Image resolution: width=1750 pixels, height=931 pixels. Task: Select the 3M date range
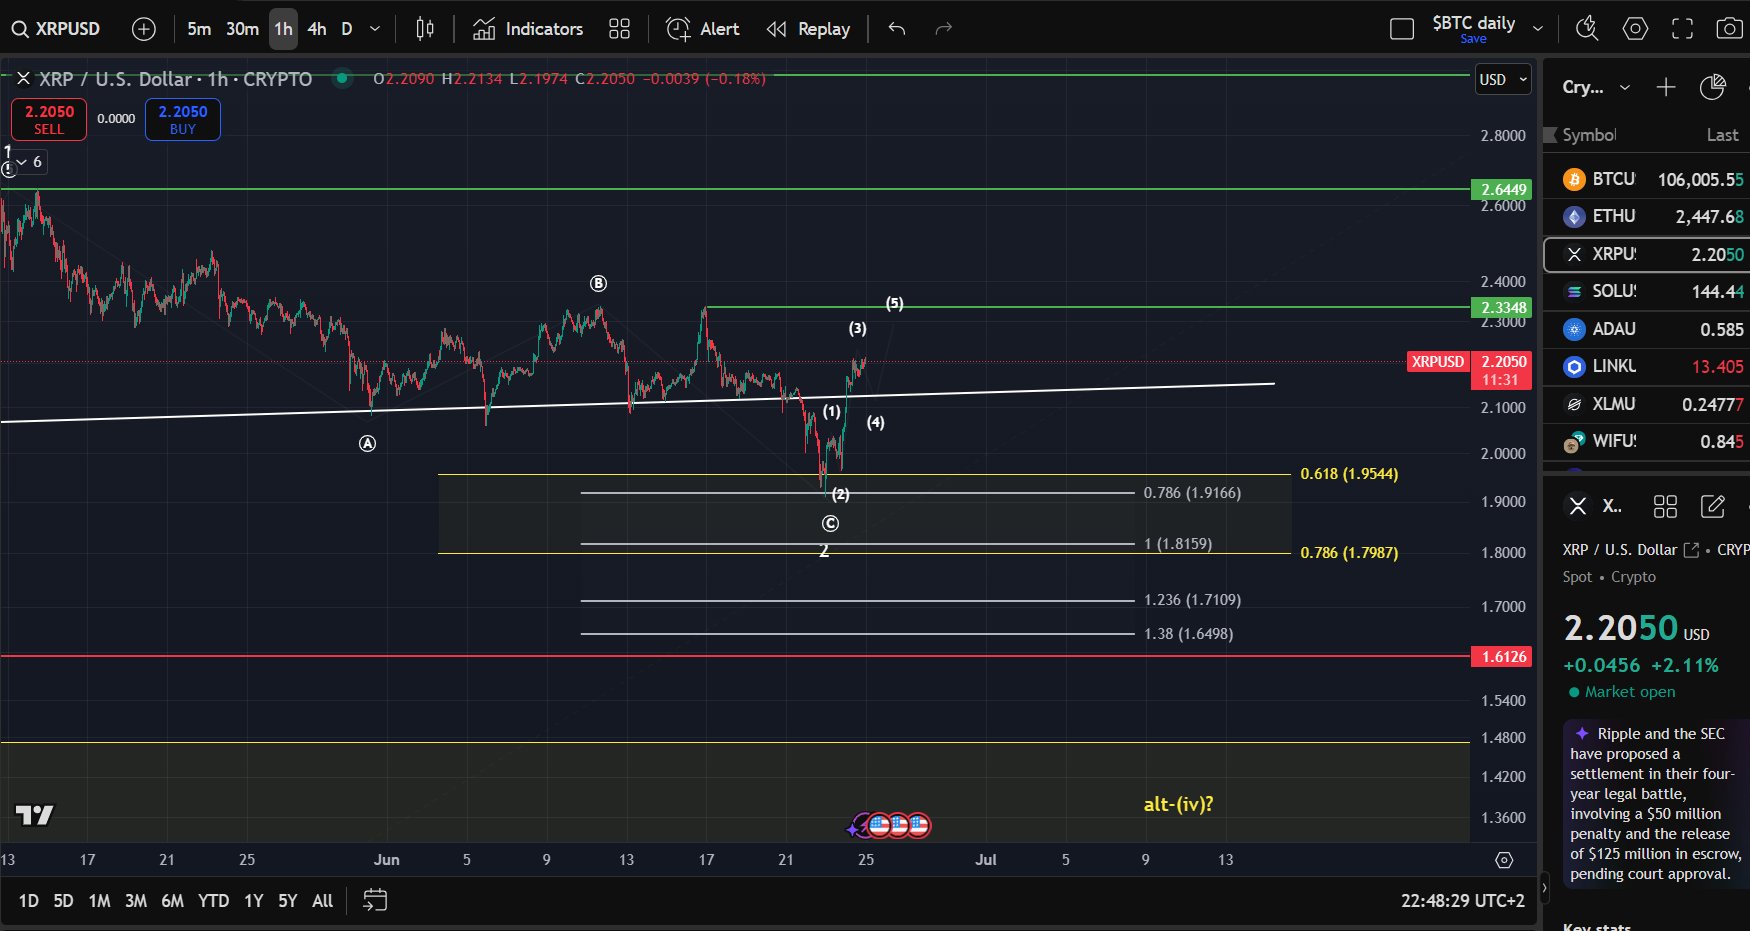coord(136,901)
